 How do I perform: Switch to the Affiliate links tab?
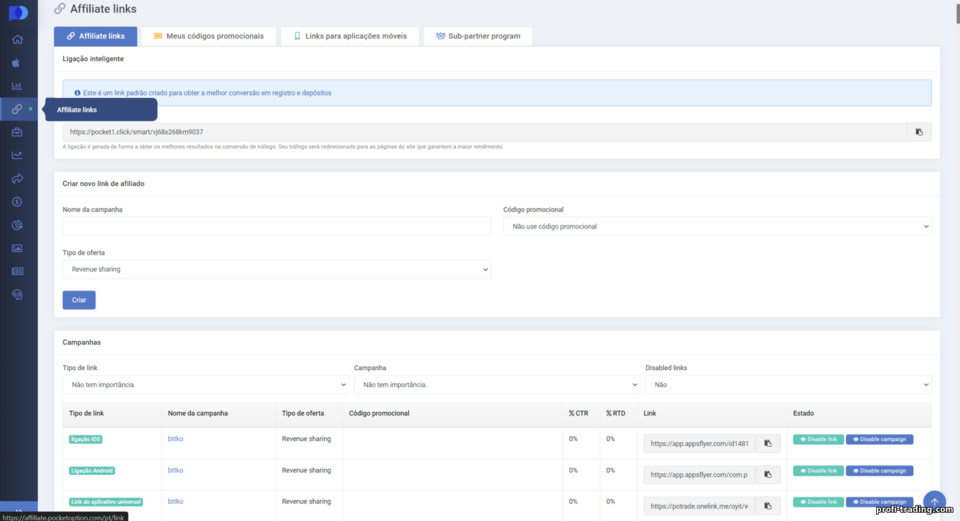coord(96,36)
